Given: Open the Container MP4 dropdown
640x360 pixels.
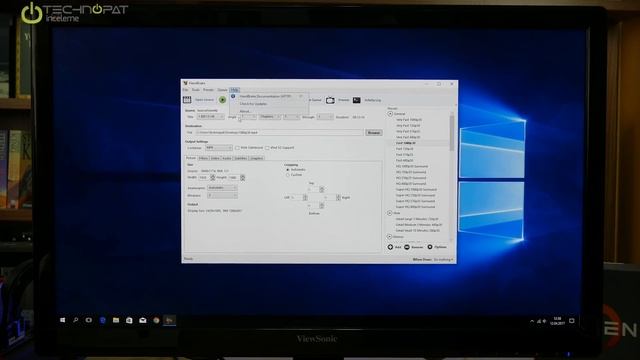Looking at the screenshot, I should pyautogui.click(x=219, y=148).
